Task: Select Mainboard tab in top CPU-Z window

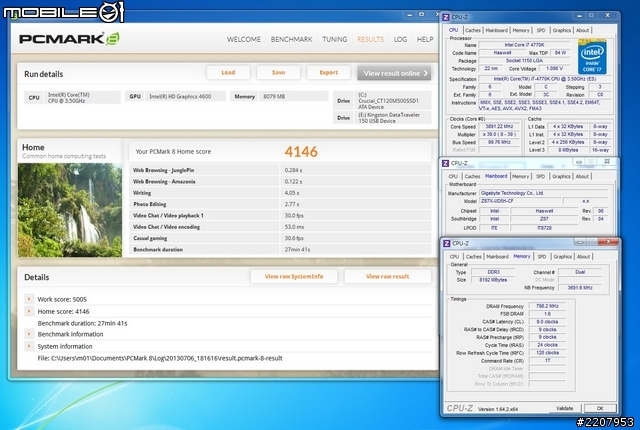Action: [x=496, y=31]
